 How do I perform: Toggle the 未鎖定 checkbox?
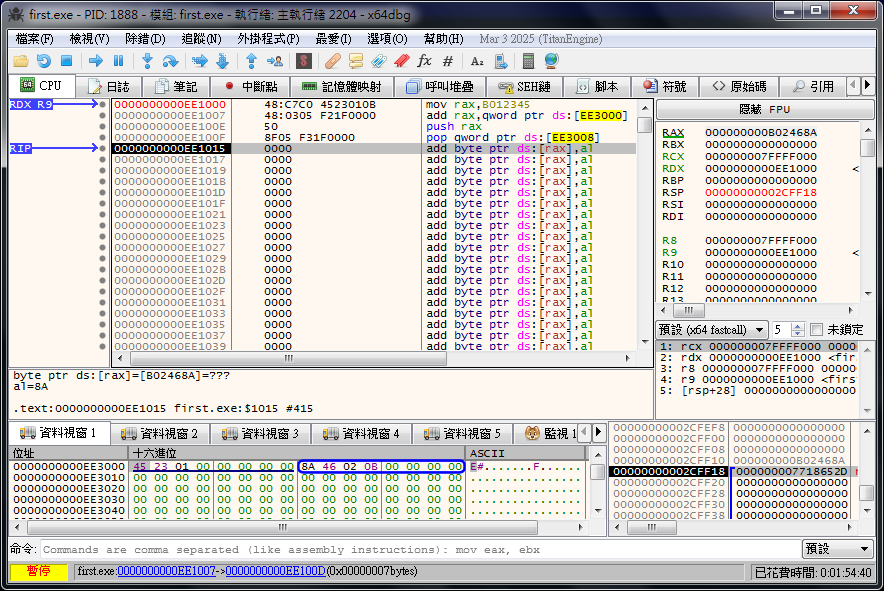[817, 330]
